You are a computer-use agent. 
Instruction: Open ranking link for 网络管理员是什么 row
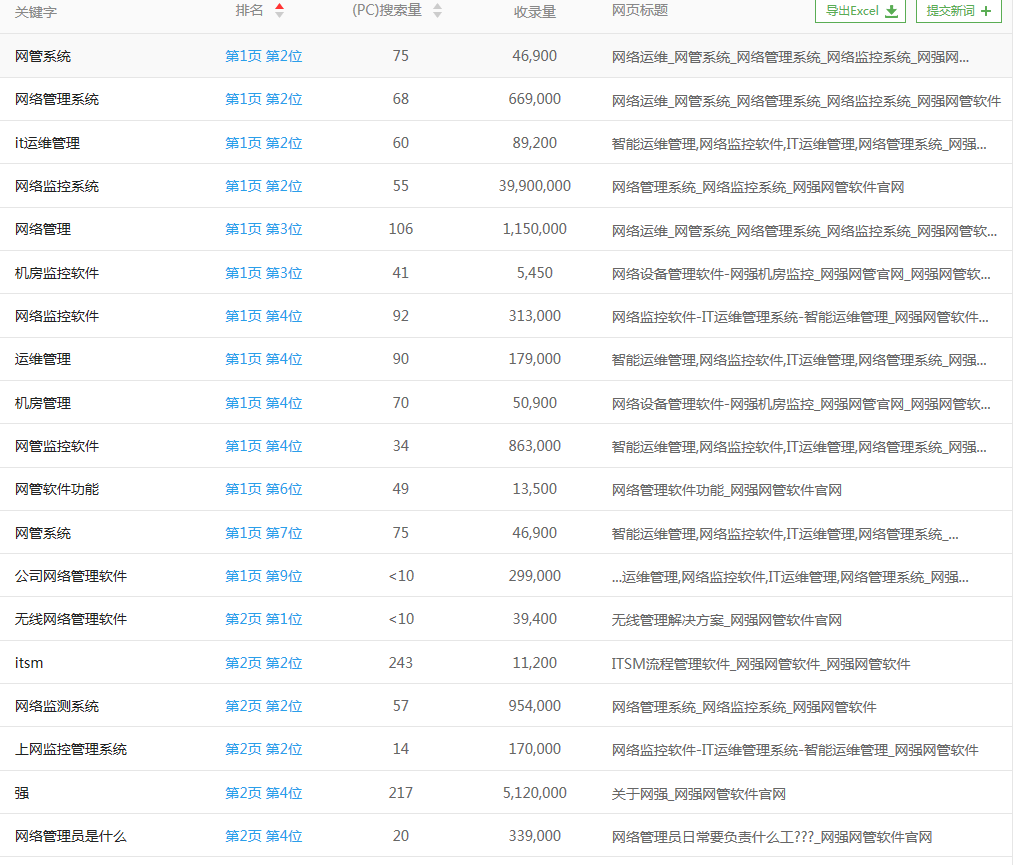coord(263,836)
